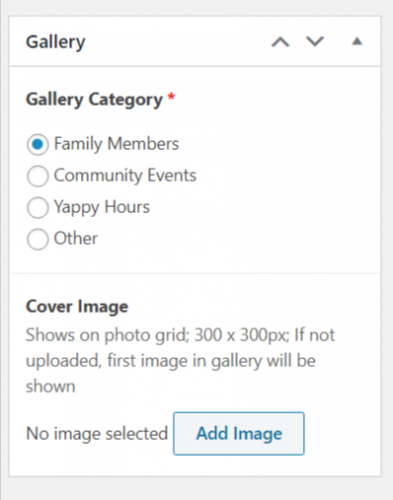Click the Other label text

pos(76,239)
